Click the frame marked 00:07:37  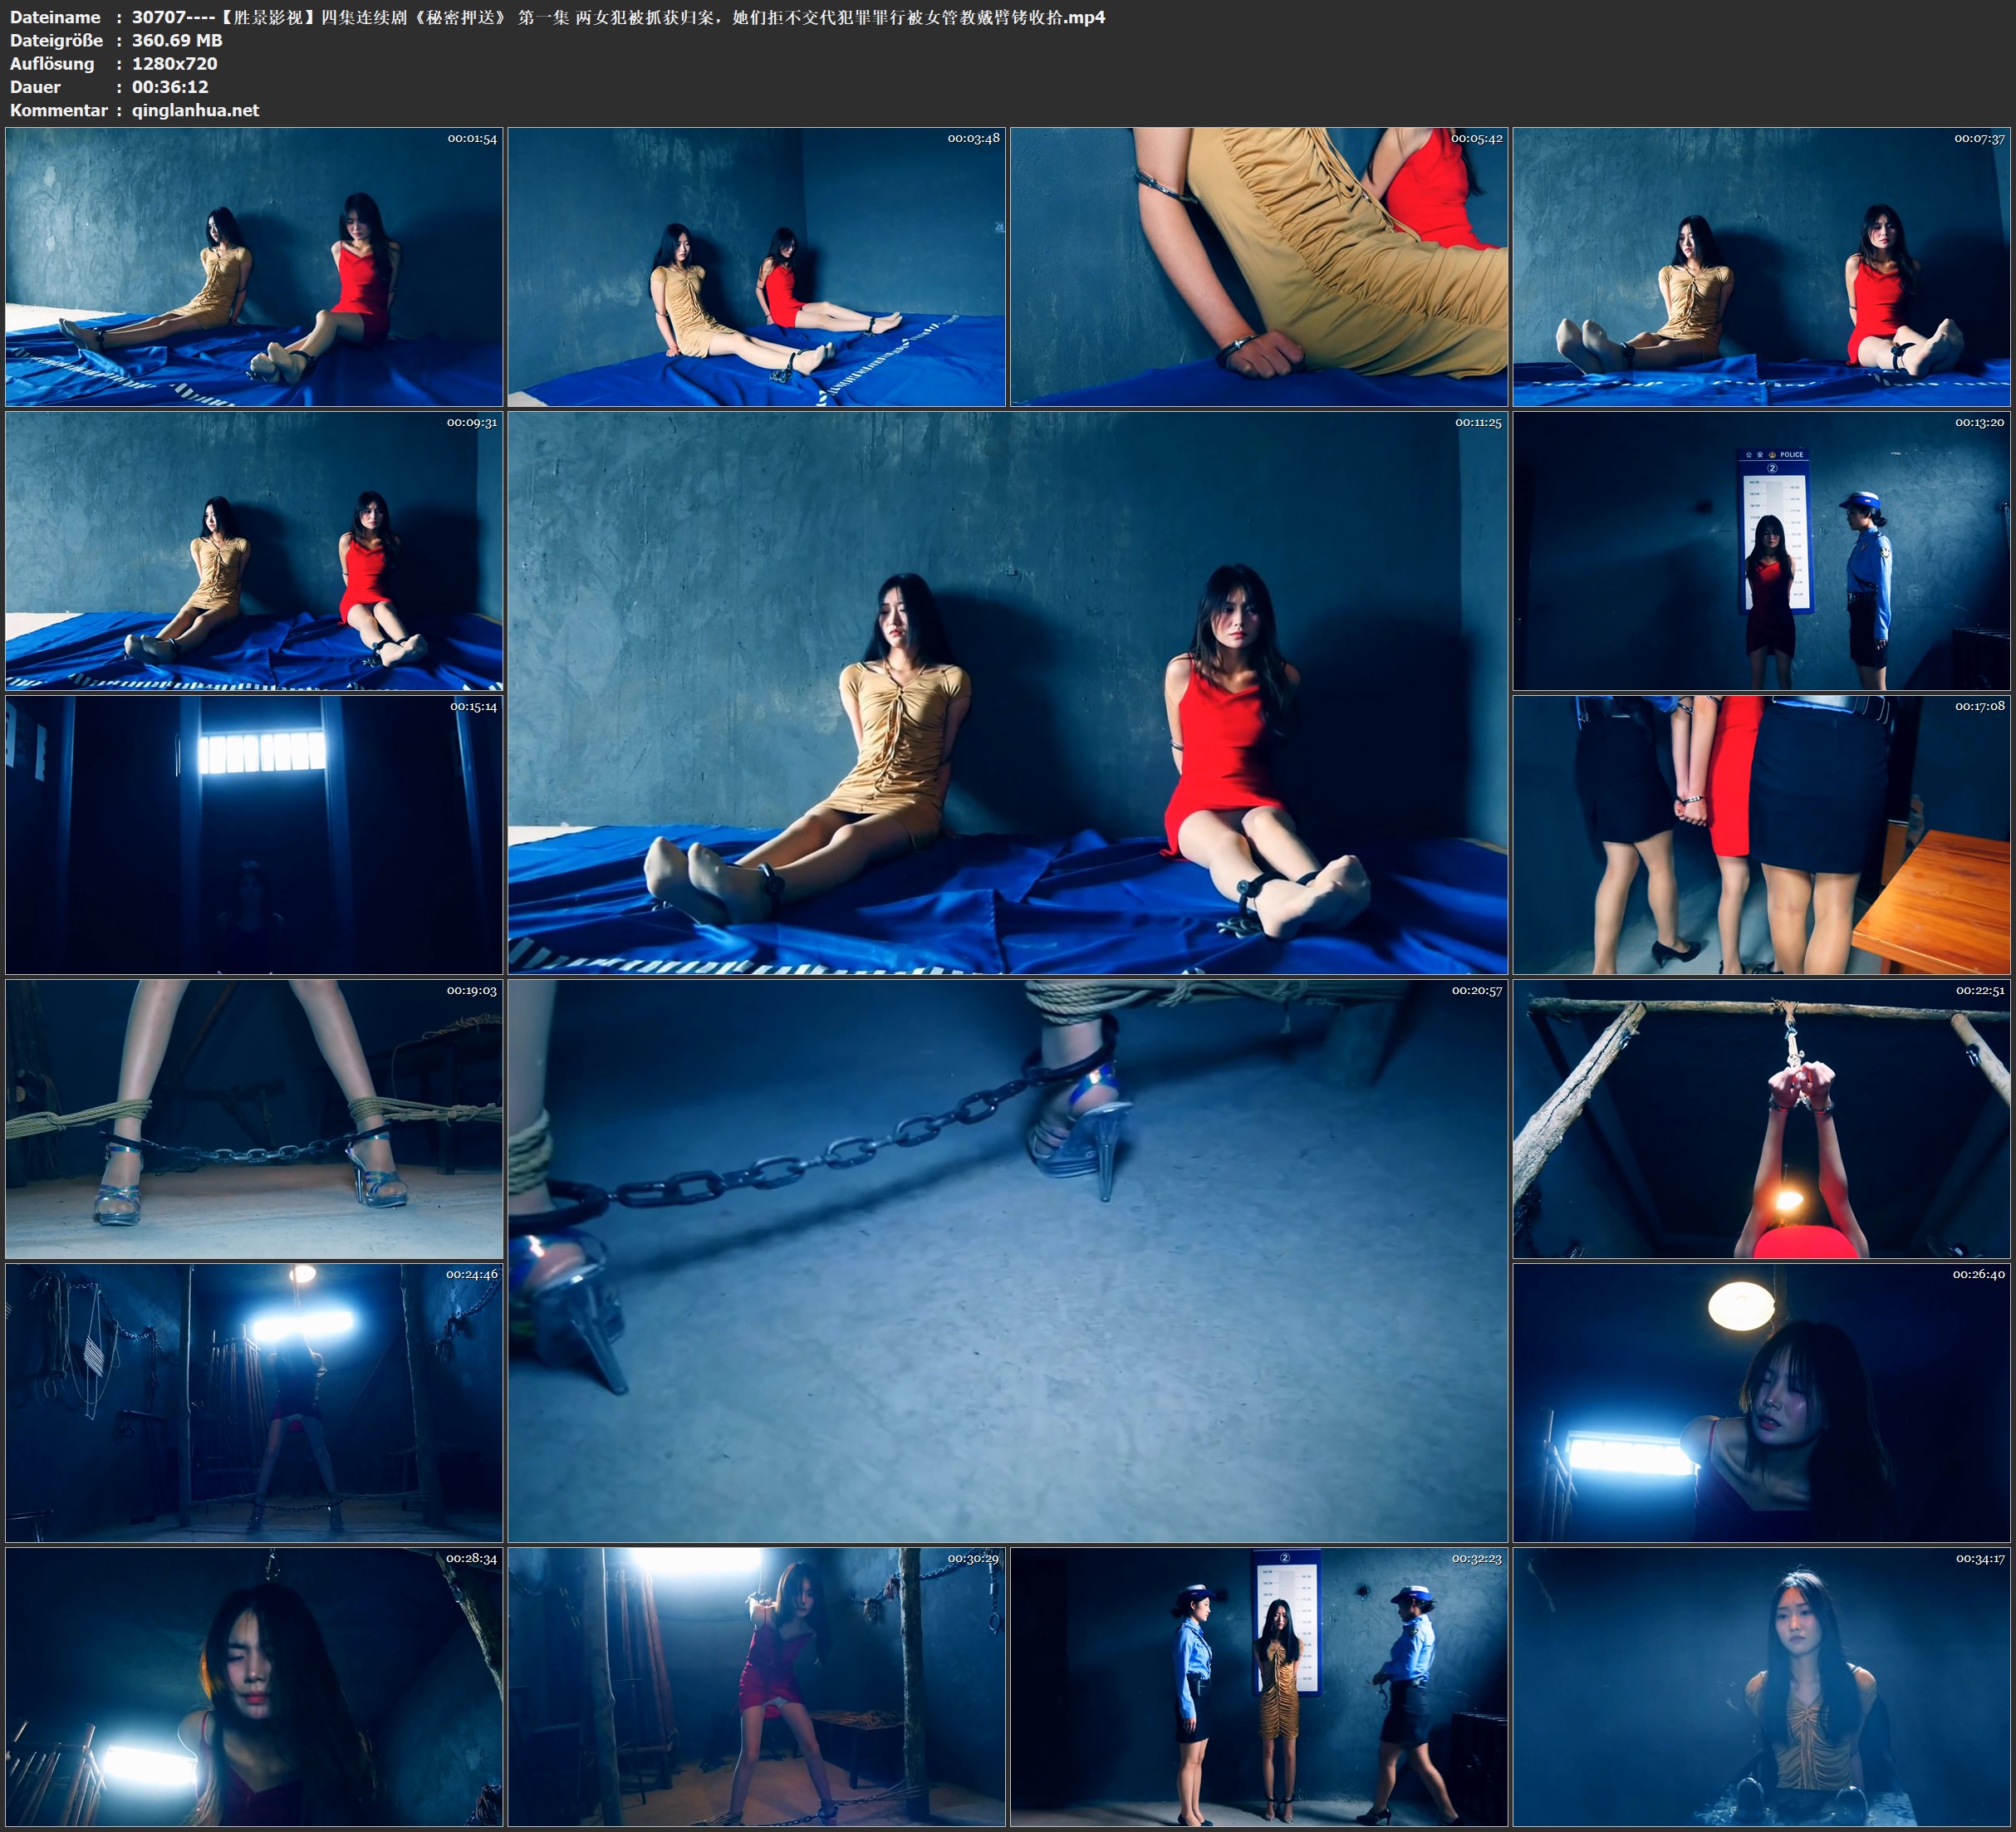pos(1761,267)
